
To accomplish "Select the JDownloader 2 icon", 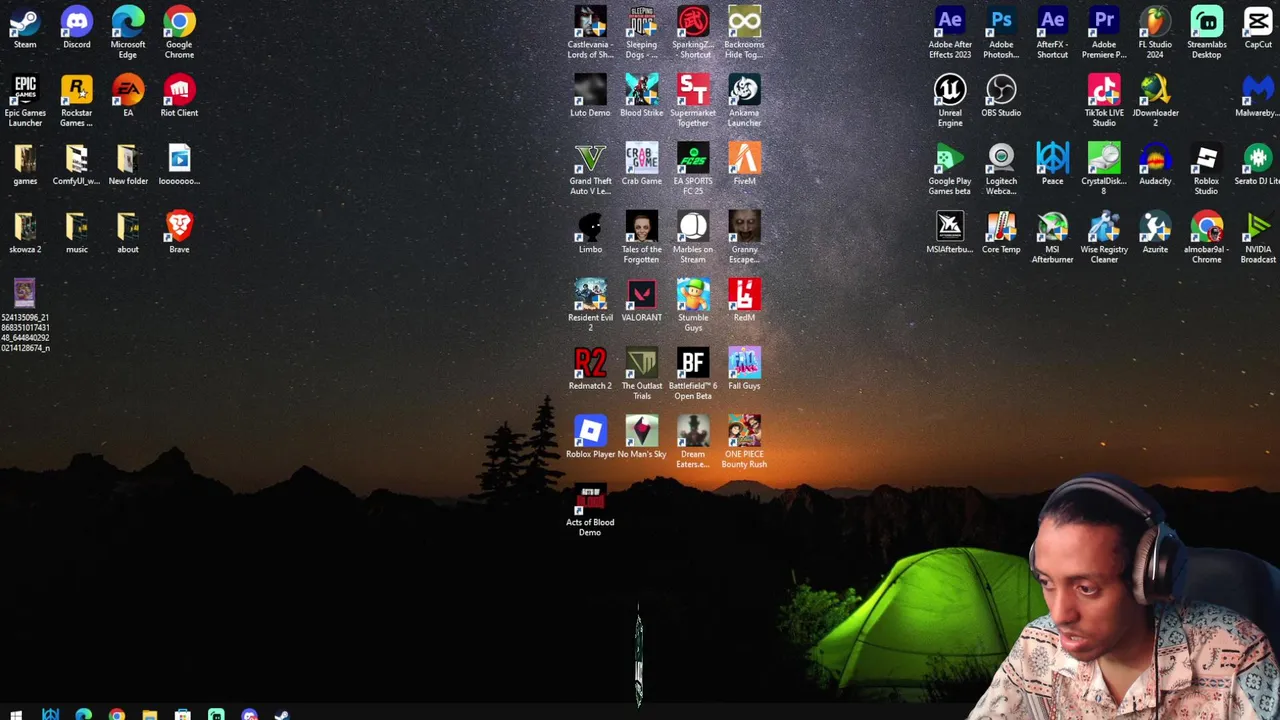I will pyautogui.click(x=1155, y=90).
